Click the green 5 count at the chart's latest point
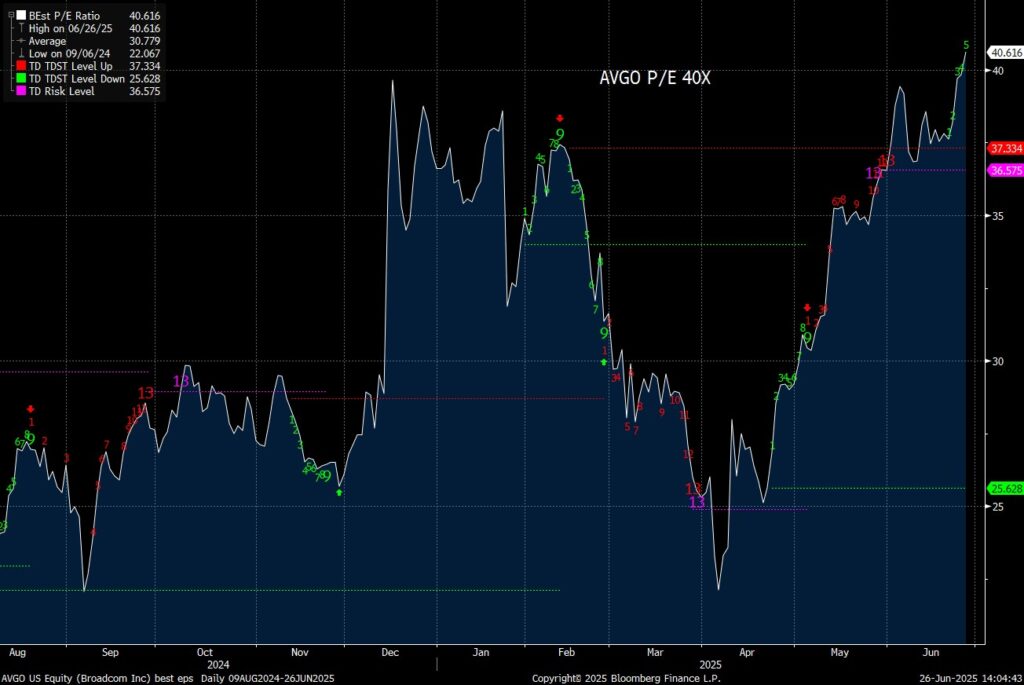The height and width of the screenshot is (685, 1024). [966, 45]
